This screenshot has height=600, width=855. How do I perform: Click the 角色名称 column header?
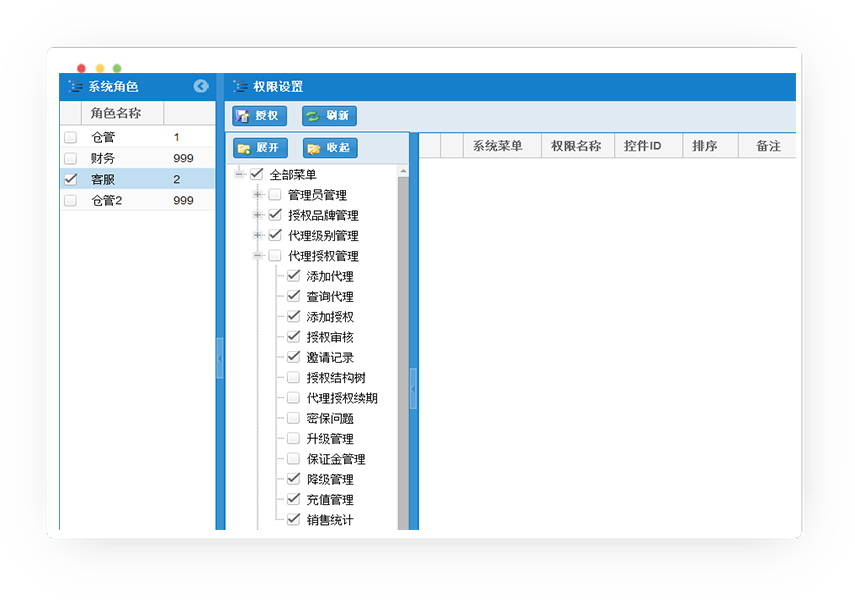click(x=115, y=114)
